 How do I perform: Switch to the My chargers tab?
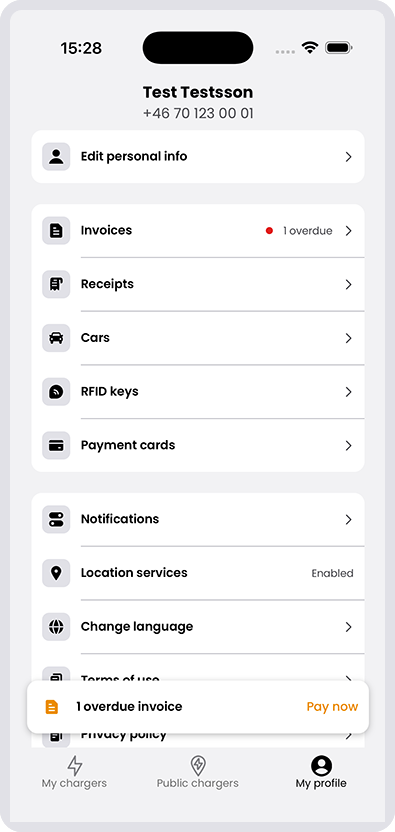74,773
